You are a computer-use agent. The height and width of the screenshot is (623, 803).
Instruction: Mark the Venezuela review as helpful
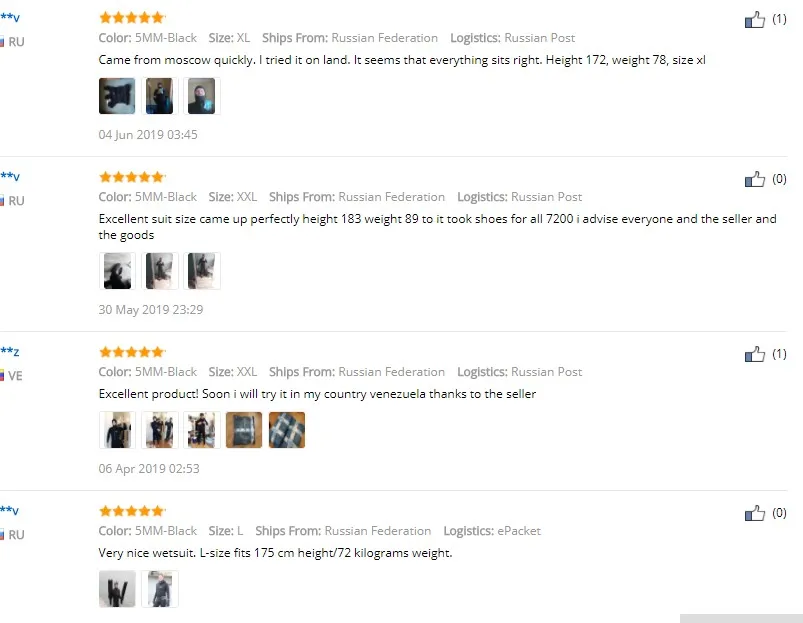point(754,354)
